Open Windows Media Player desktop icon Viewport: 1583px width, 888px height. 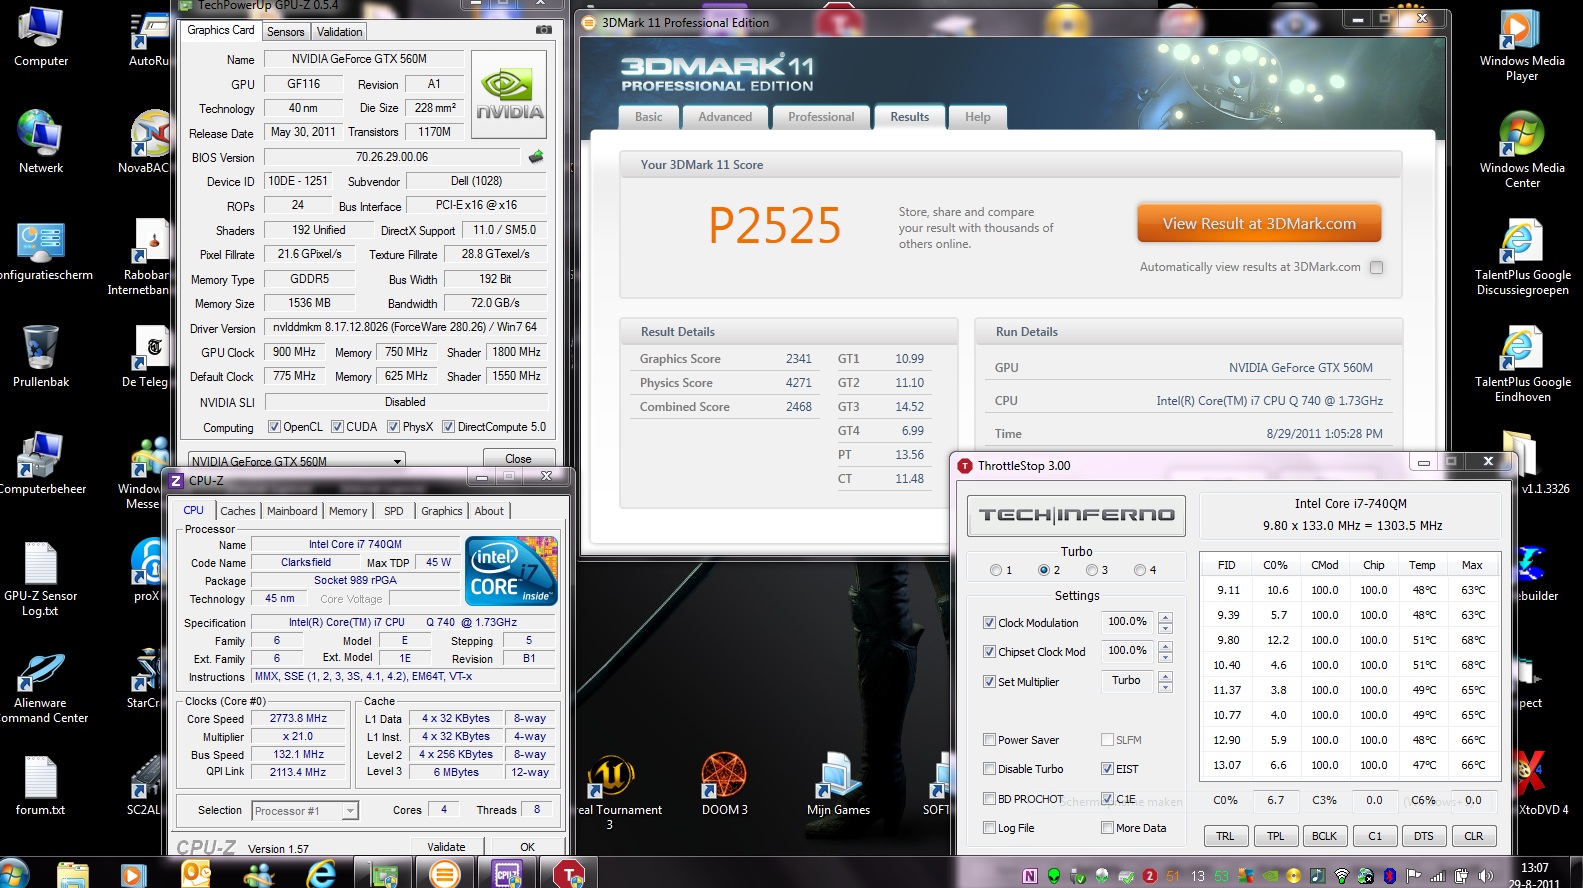[1522, 44]
